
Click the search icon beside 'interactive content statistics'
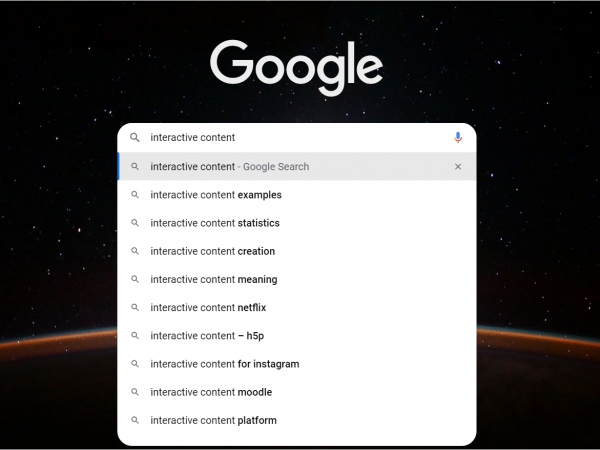click(x=135, y=223)
